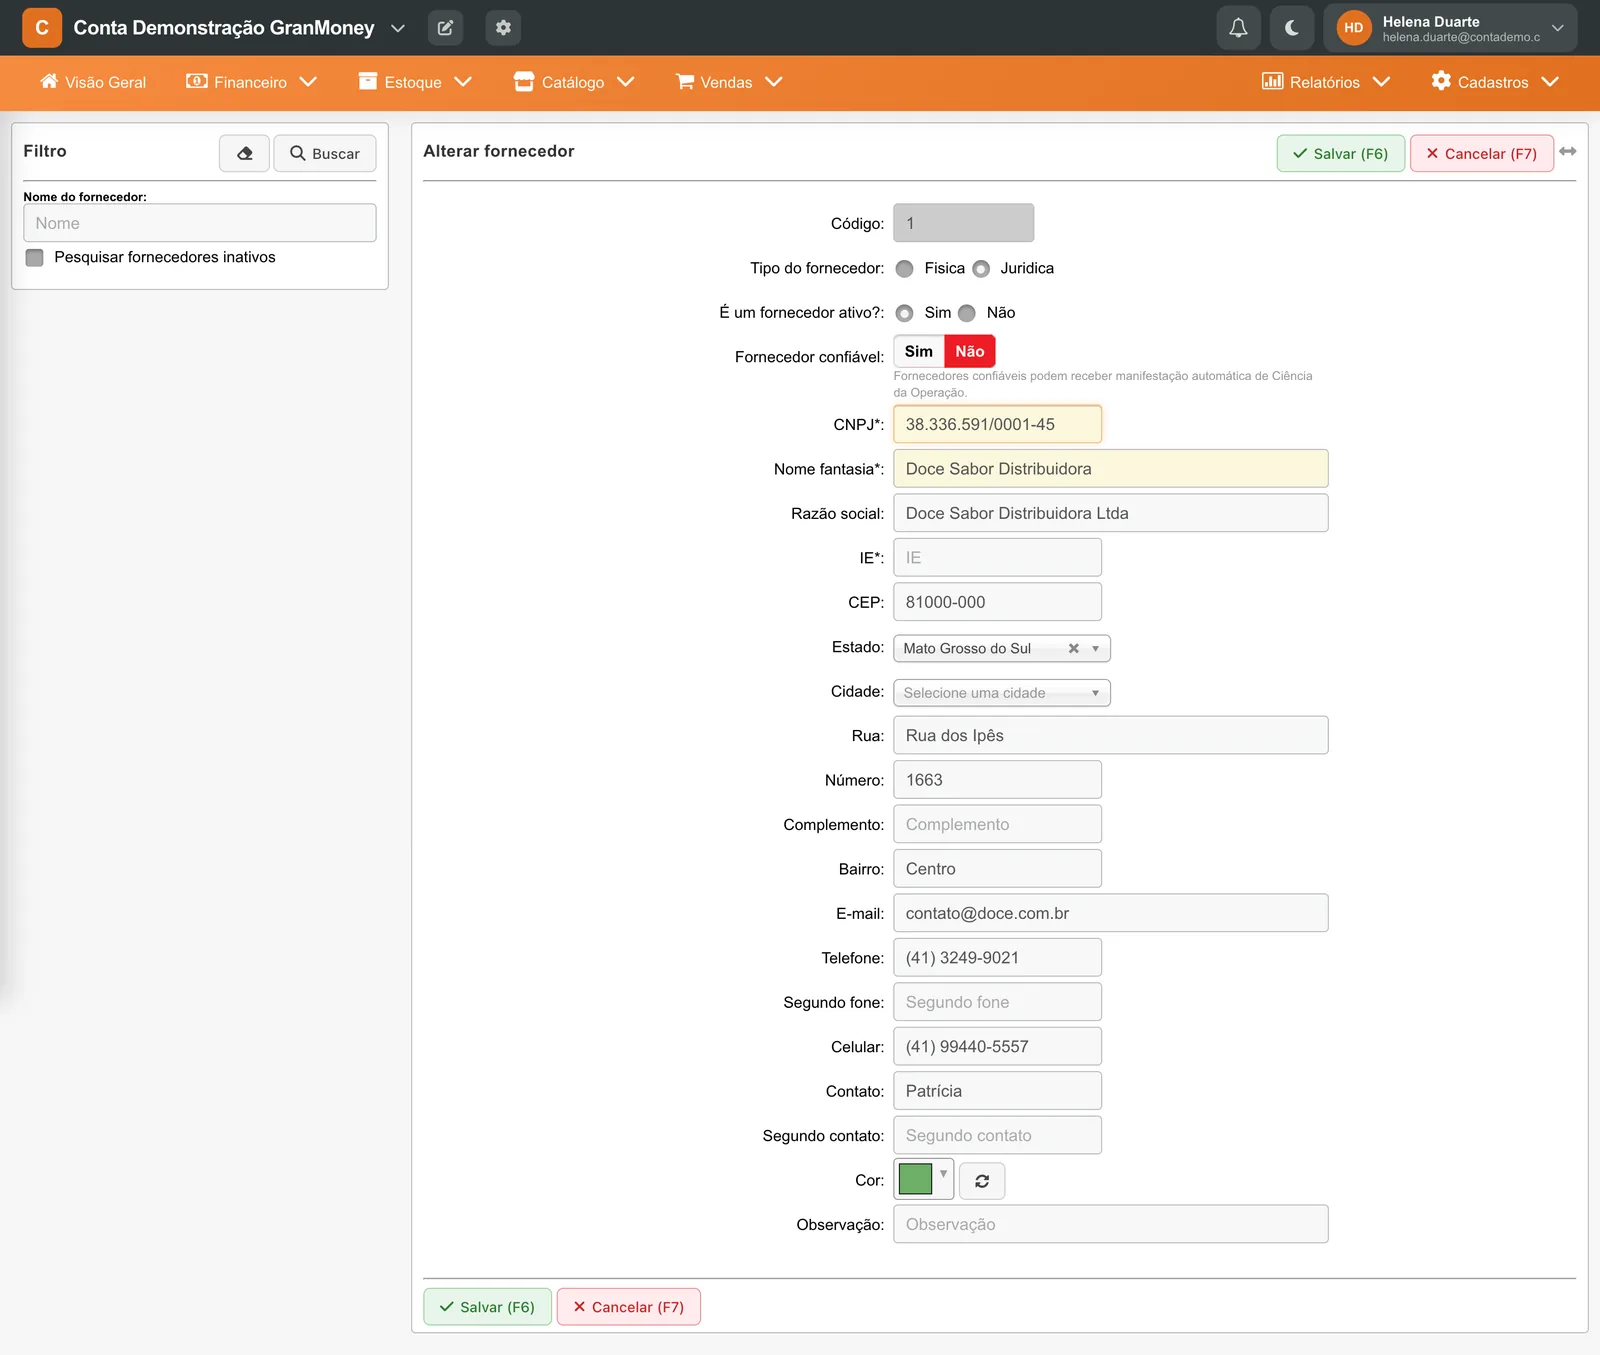This screenshot has height=1355, width=1600.
Task: Toggle dark mode moon icon
Action: pos(1292,28)
